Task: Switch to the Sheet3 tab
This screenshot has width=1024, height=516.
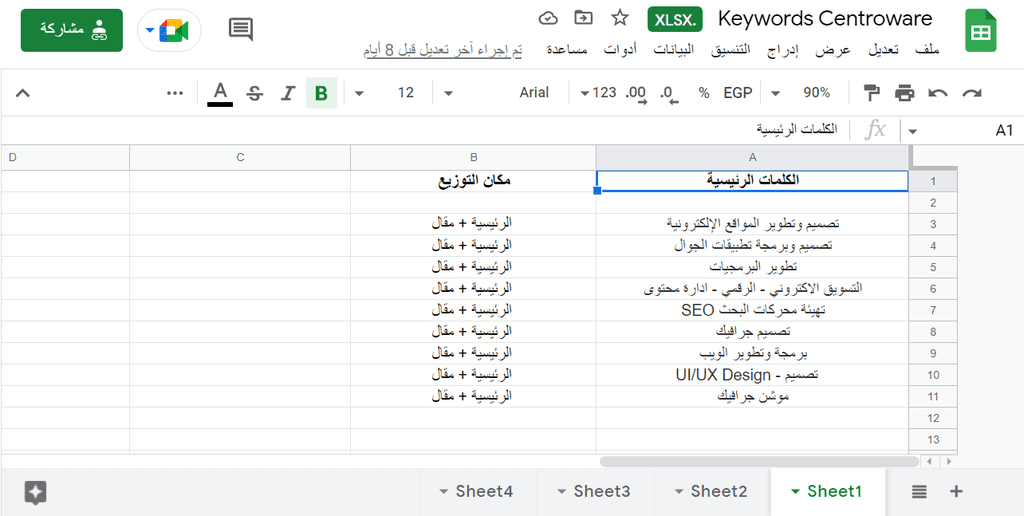Action: 595,491
